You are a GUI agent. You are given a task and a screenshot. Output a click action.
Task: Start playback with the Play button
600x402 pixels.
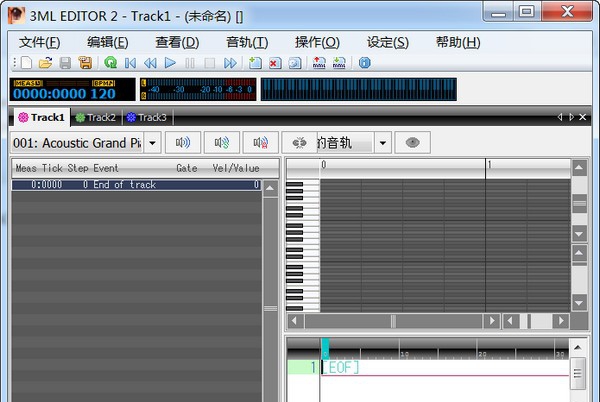(x=170, y=63)
